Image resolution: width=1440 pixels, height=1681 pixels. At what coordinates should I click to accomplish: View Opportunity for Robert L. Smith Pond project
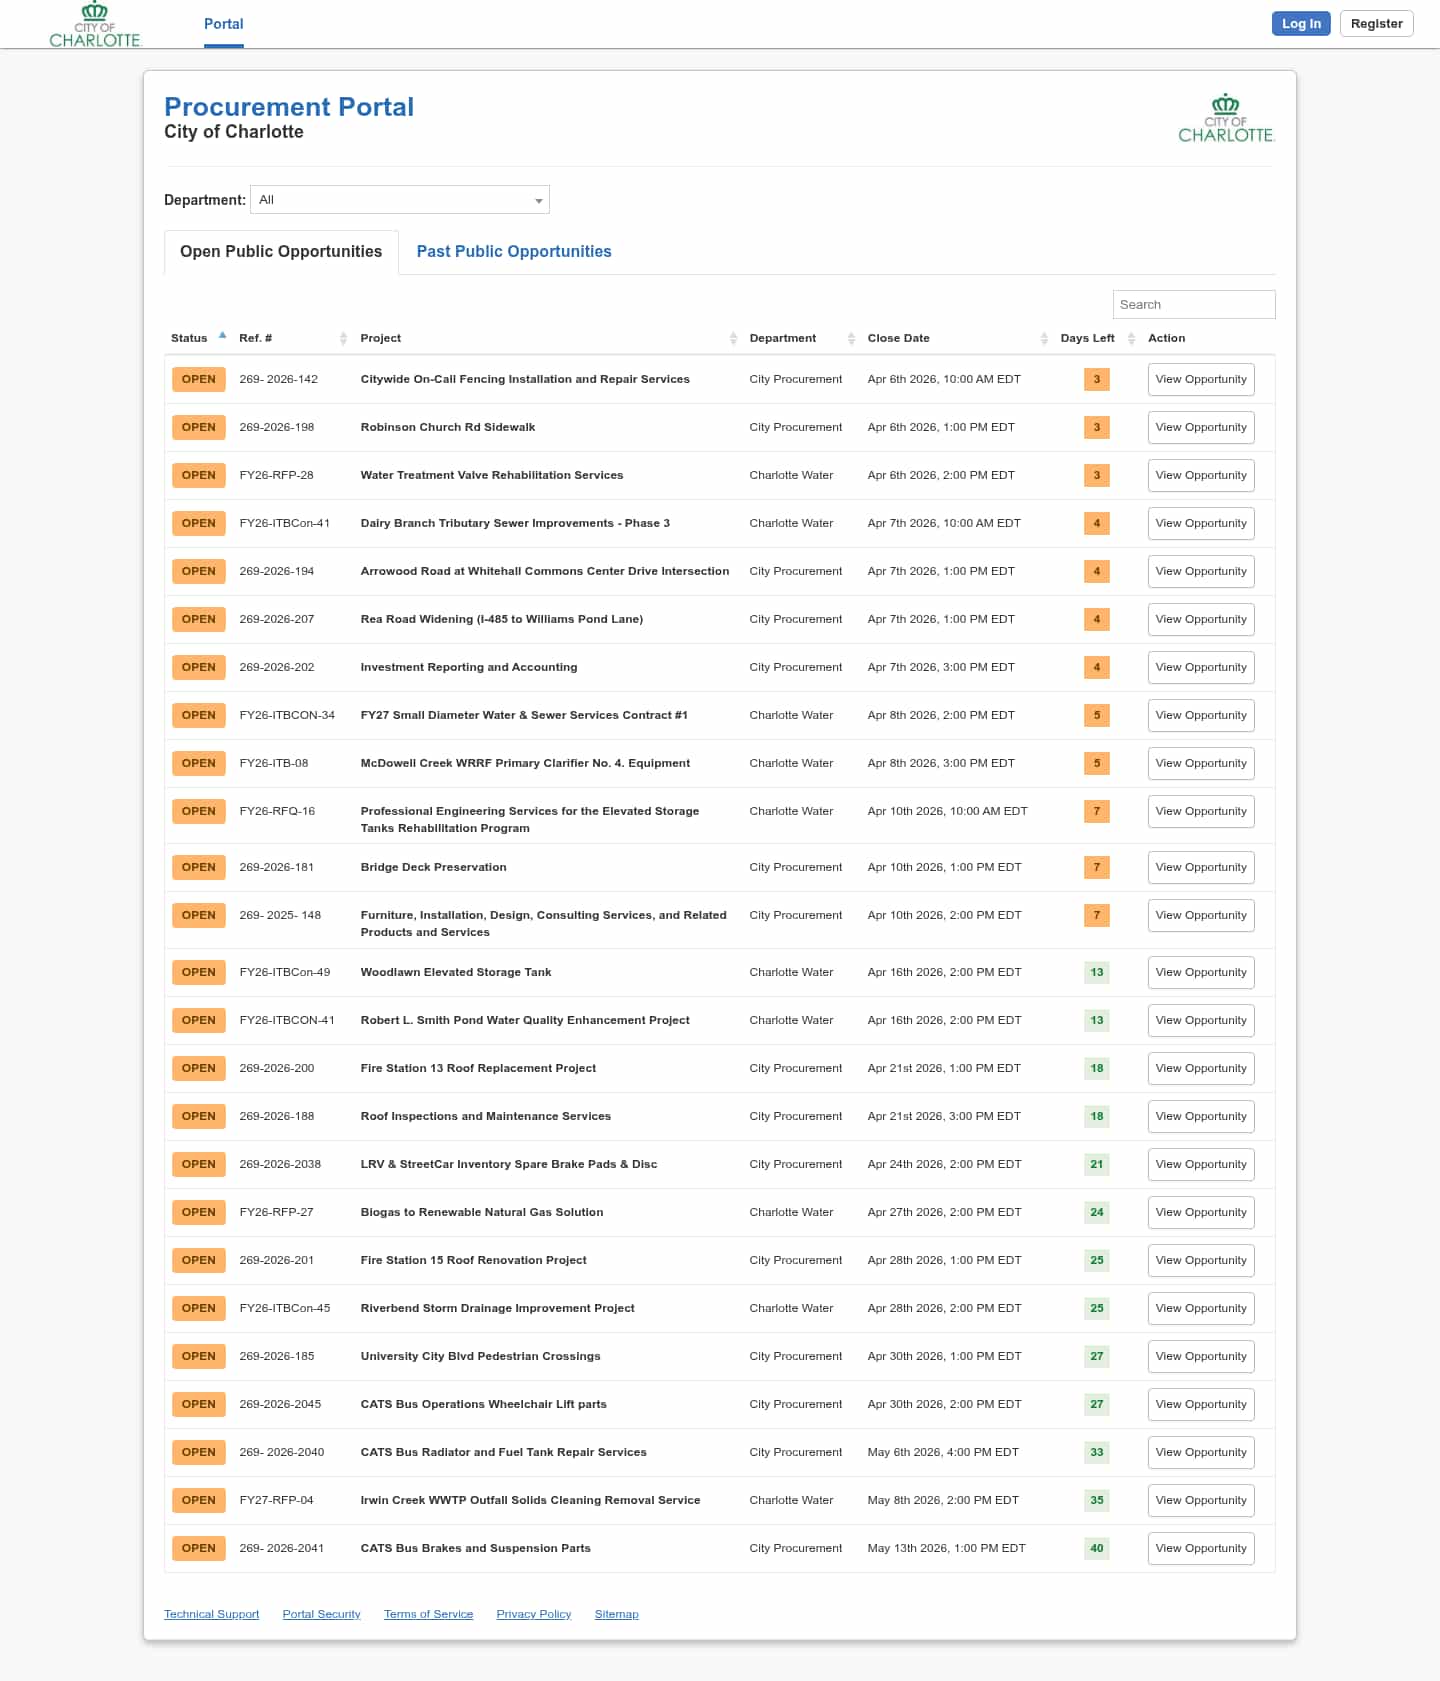click(x=1201, y=1021)
